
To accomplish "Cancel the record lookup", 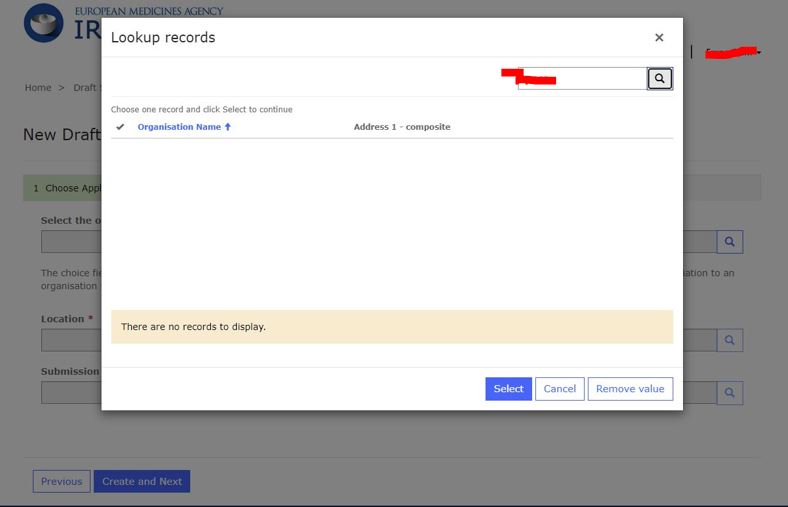I will tap(559, 389).
